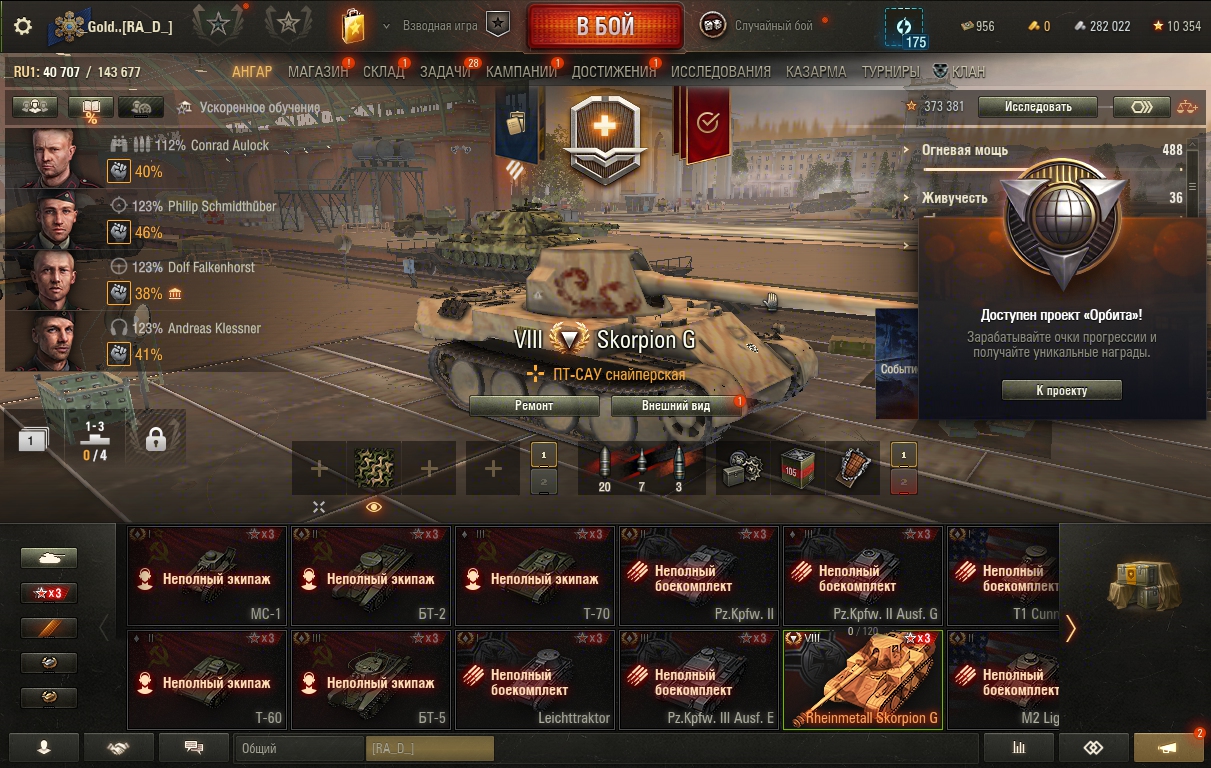Toggle the platoon lock icon
This screenshot has height=768, width=1211.
pyautogui.click(x=155, y=439)
